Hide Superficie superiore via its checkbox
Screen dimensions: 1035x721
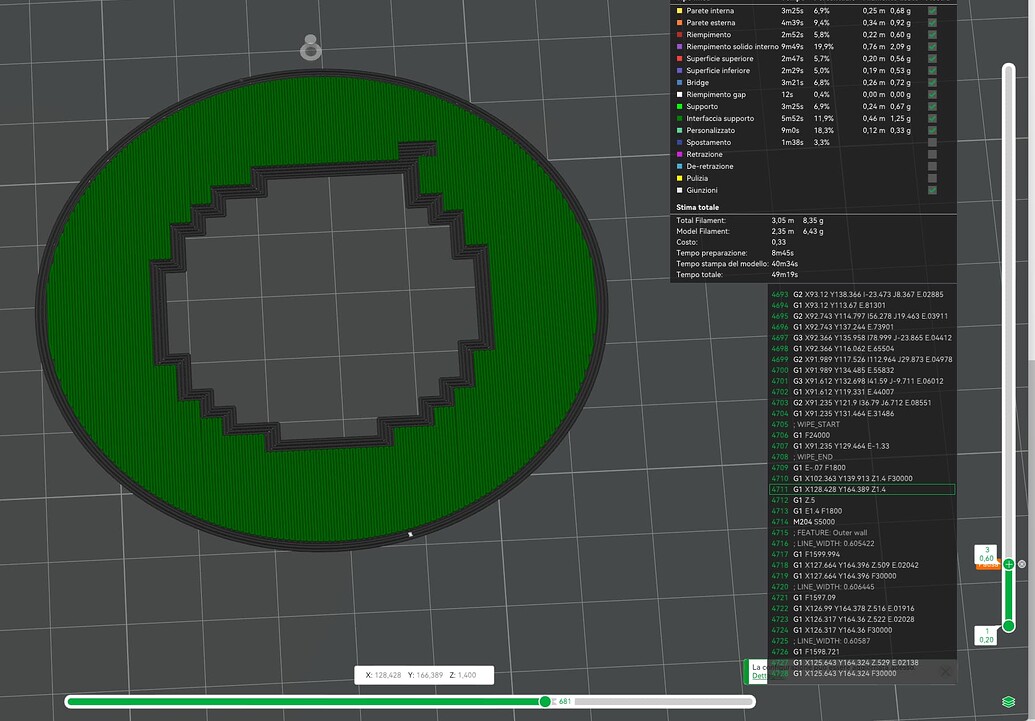coord(932,58)
